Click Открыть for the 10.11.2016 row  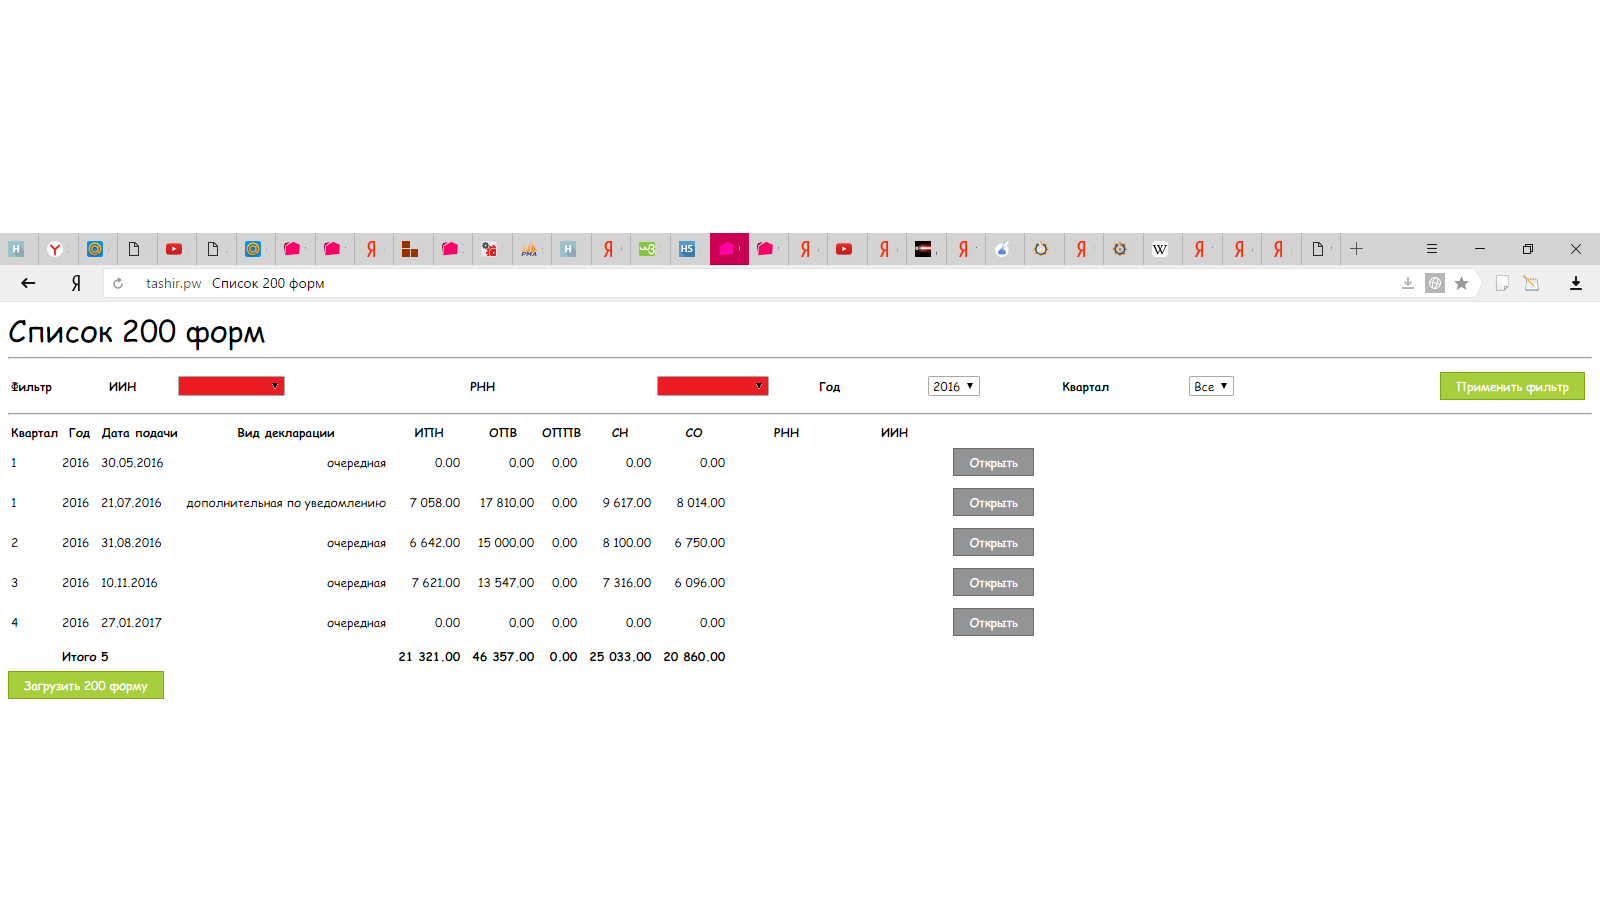pyautogui.click(x=993, y=582)
